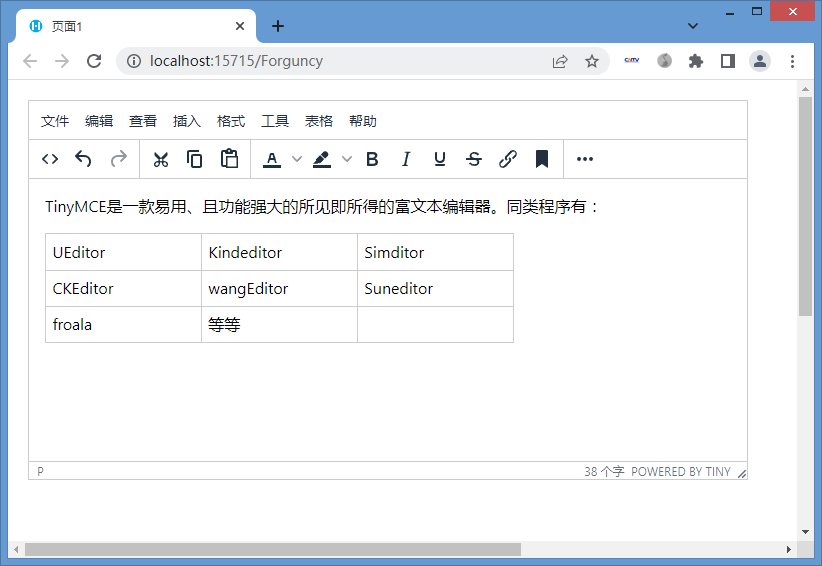The image size is (822, 566).
Task: Open the tab search chevron
Action: [x=693, y=26]
